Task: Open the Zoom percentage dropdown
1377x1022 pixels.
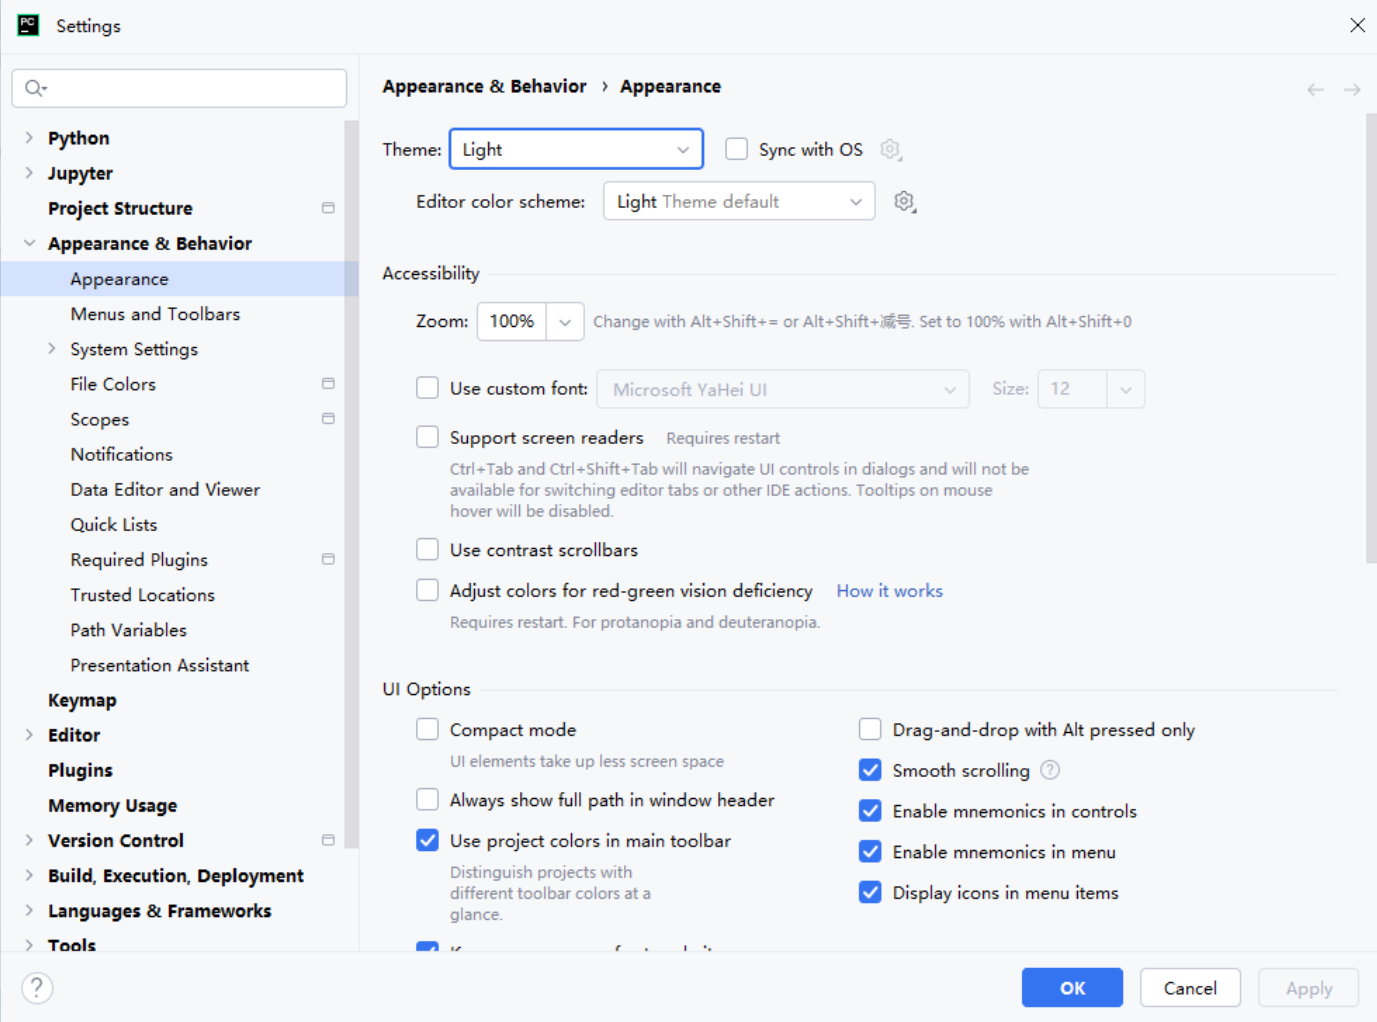Action: point(565,322)
